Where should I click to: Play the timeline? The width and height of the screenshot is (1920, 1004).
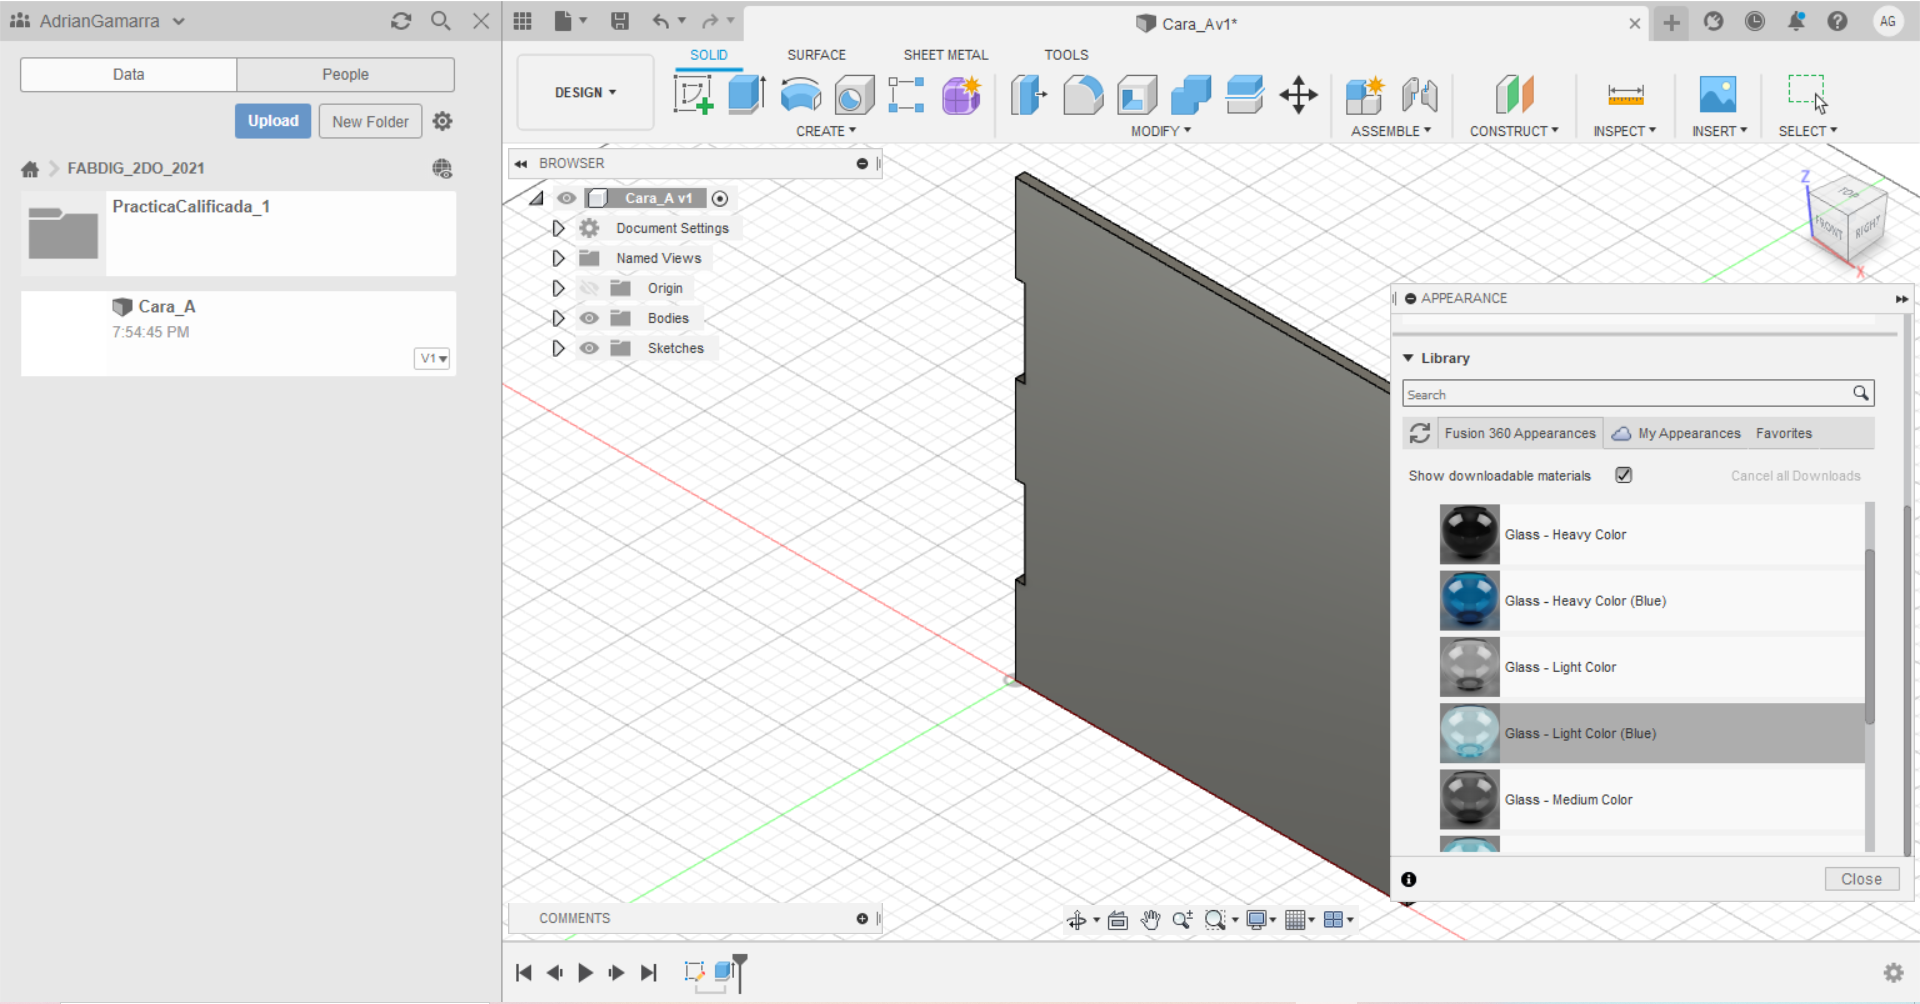[585, 972]
